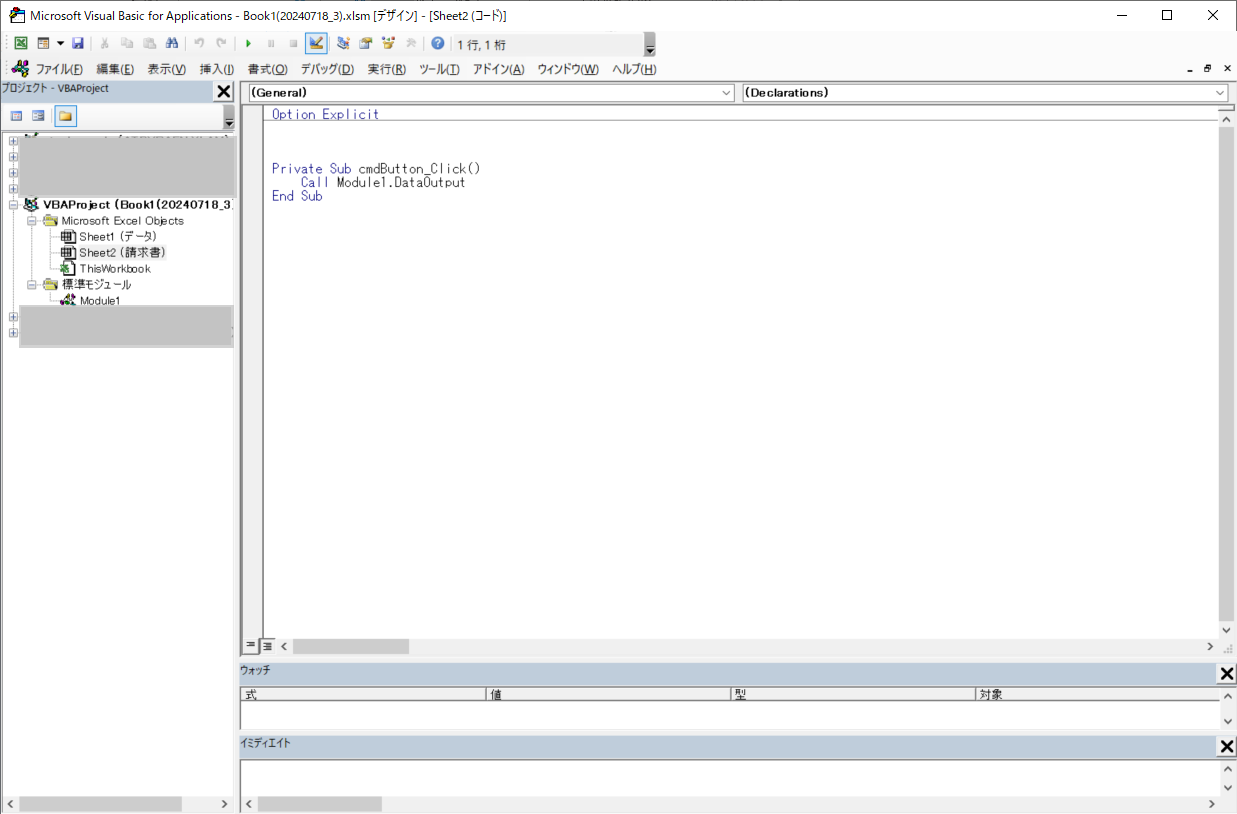Click the Toolbox hammer-and-wrench icon
1237x814 pixels.
tap(411, 44)
